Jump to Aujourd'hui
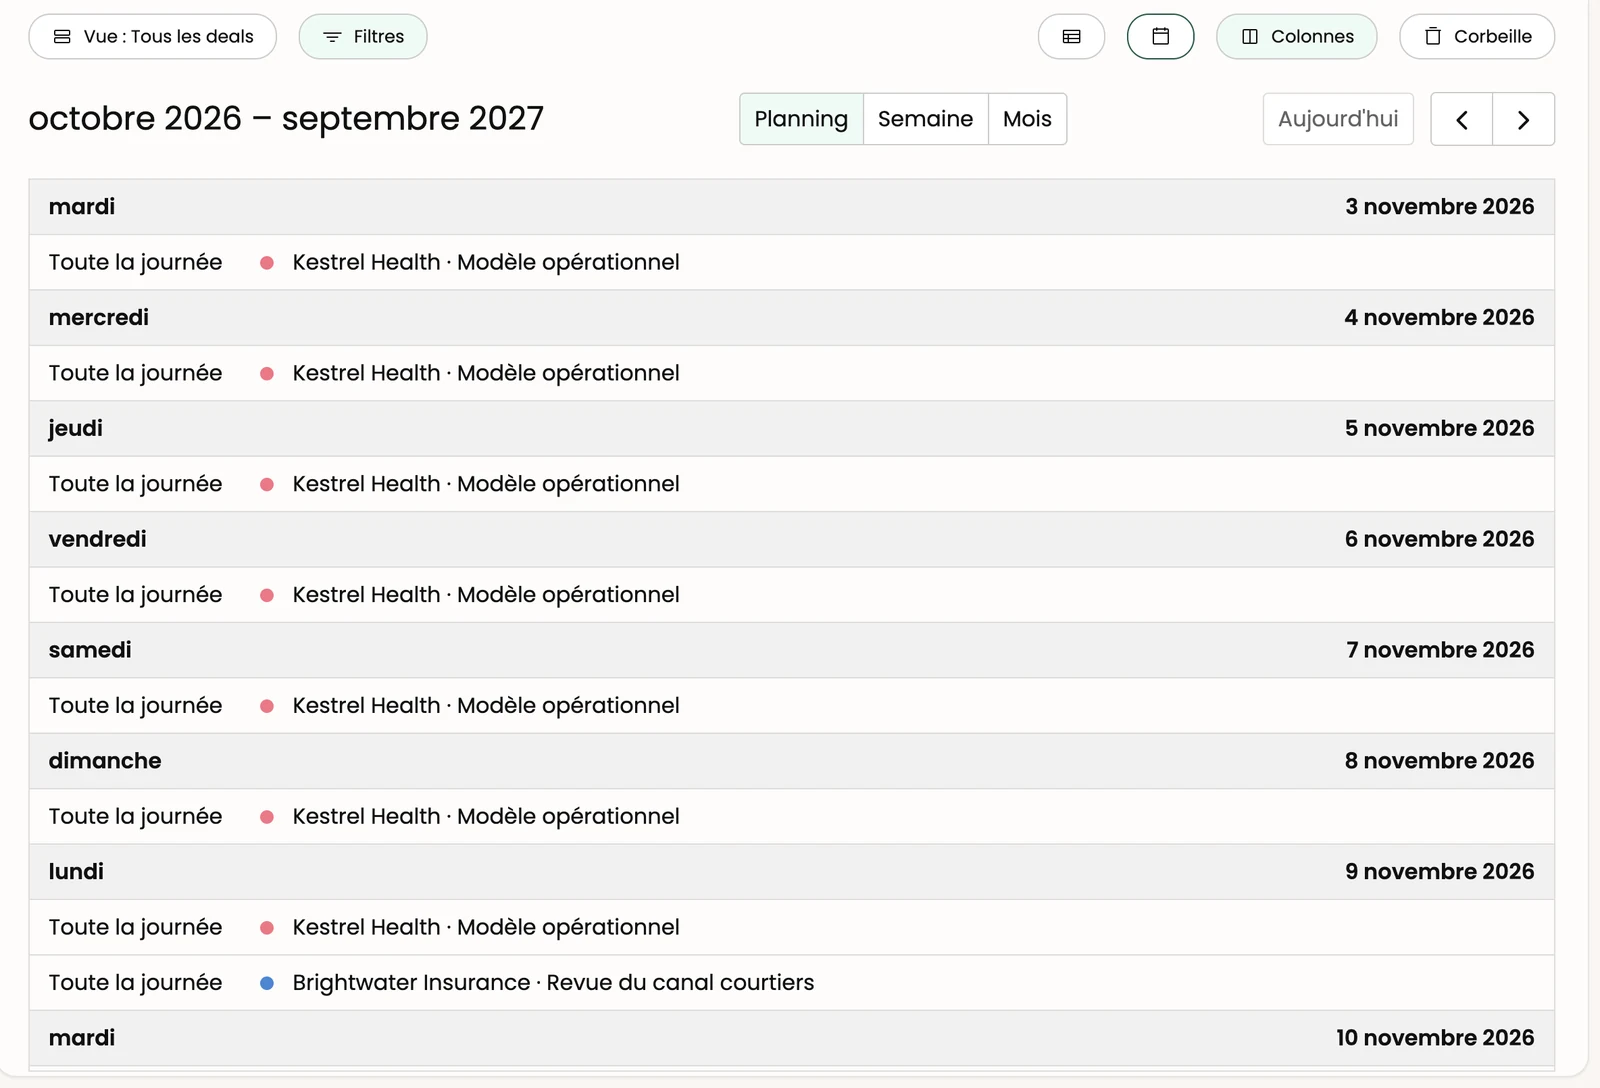1600x1088 pixels. [1338, 119]
